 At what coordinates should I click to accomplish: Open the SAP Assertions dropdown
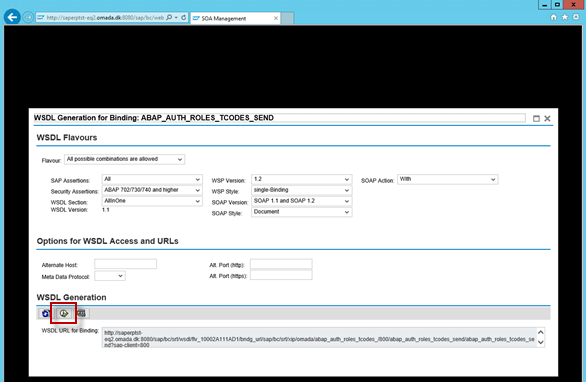(x=152, y=179)
